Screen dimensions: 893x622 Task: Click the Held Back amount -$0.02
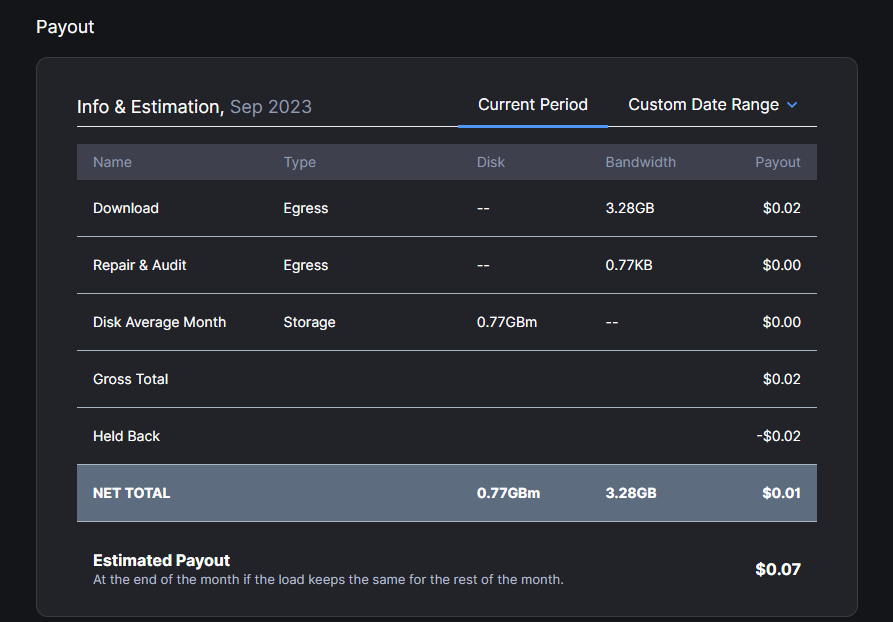coord(778,436)
